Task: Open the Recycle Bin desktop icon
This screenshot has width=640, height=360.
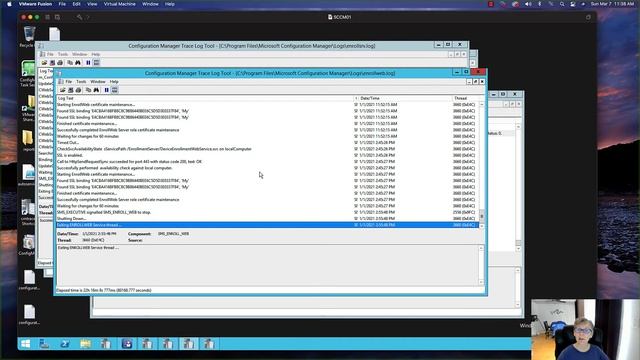Action: click(29, 37)
